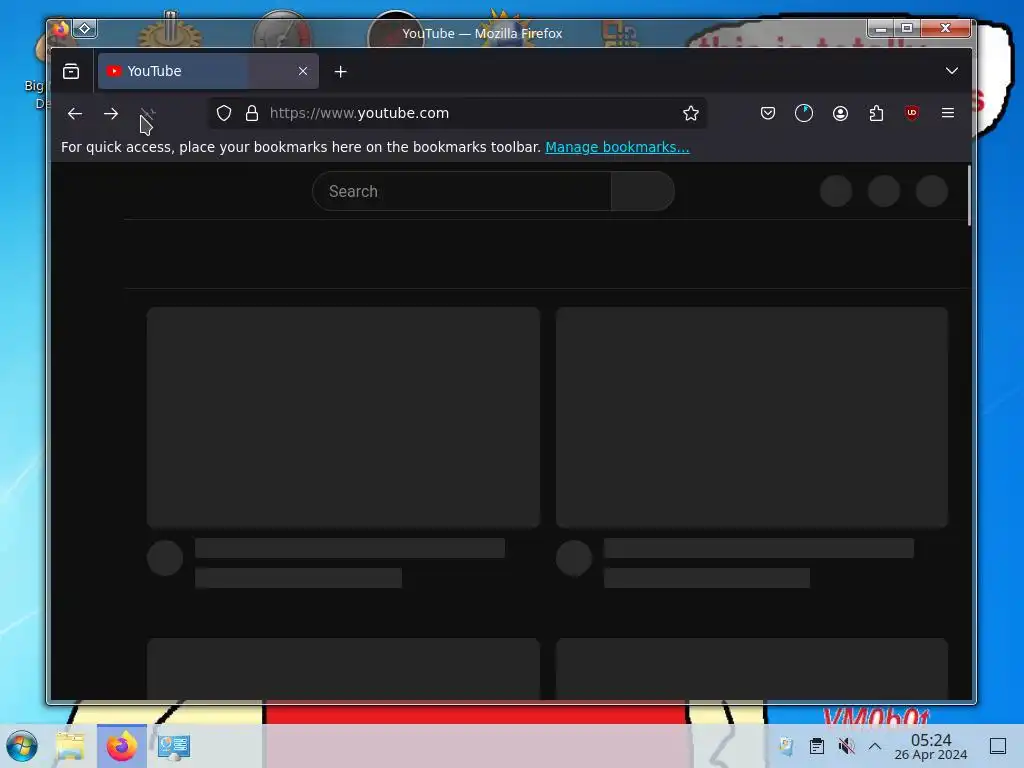Viewport: 1024px width, 768px height.
Task: Stop or reload the loading page
Action: (148, 114)
